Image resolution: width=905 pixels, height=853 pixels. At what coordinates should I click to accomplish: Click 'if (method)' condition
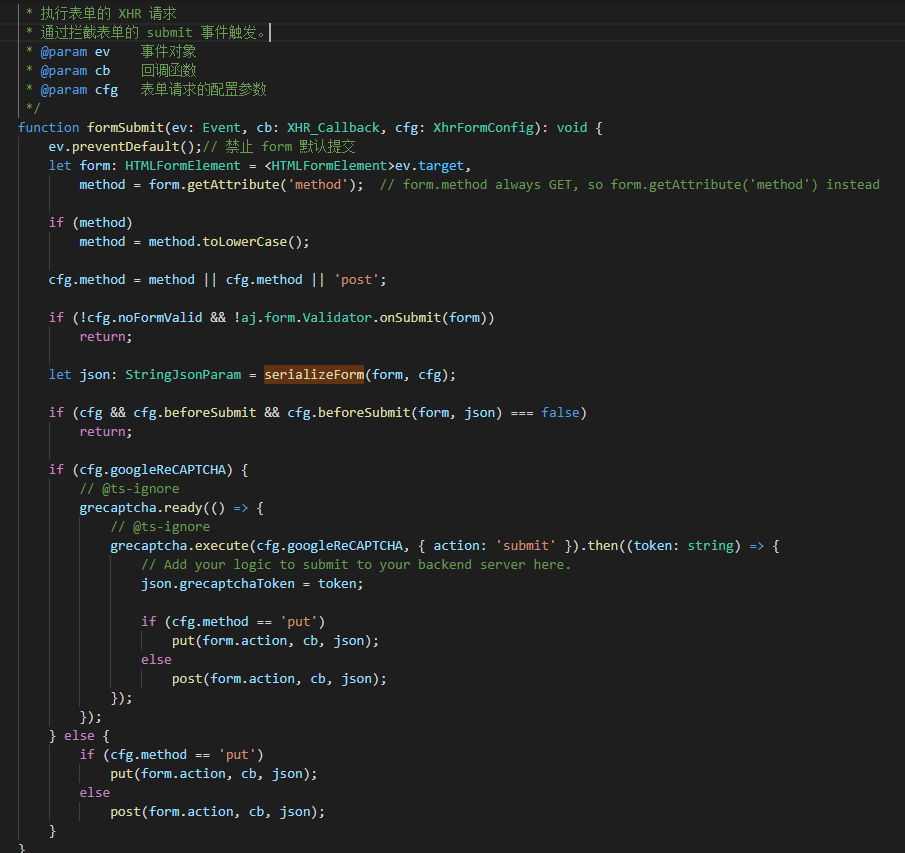[x=91, y=223]
